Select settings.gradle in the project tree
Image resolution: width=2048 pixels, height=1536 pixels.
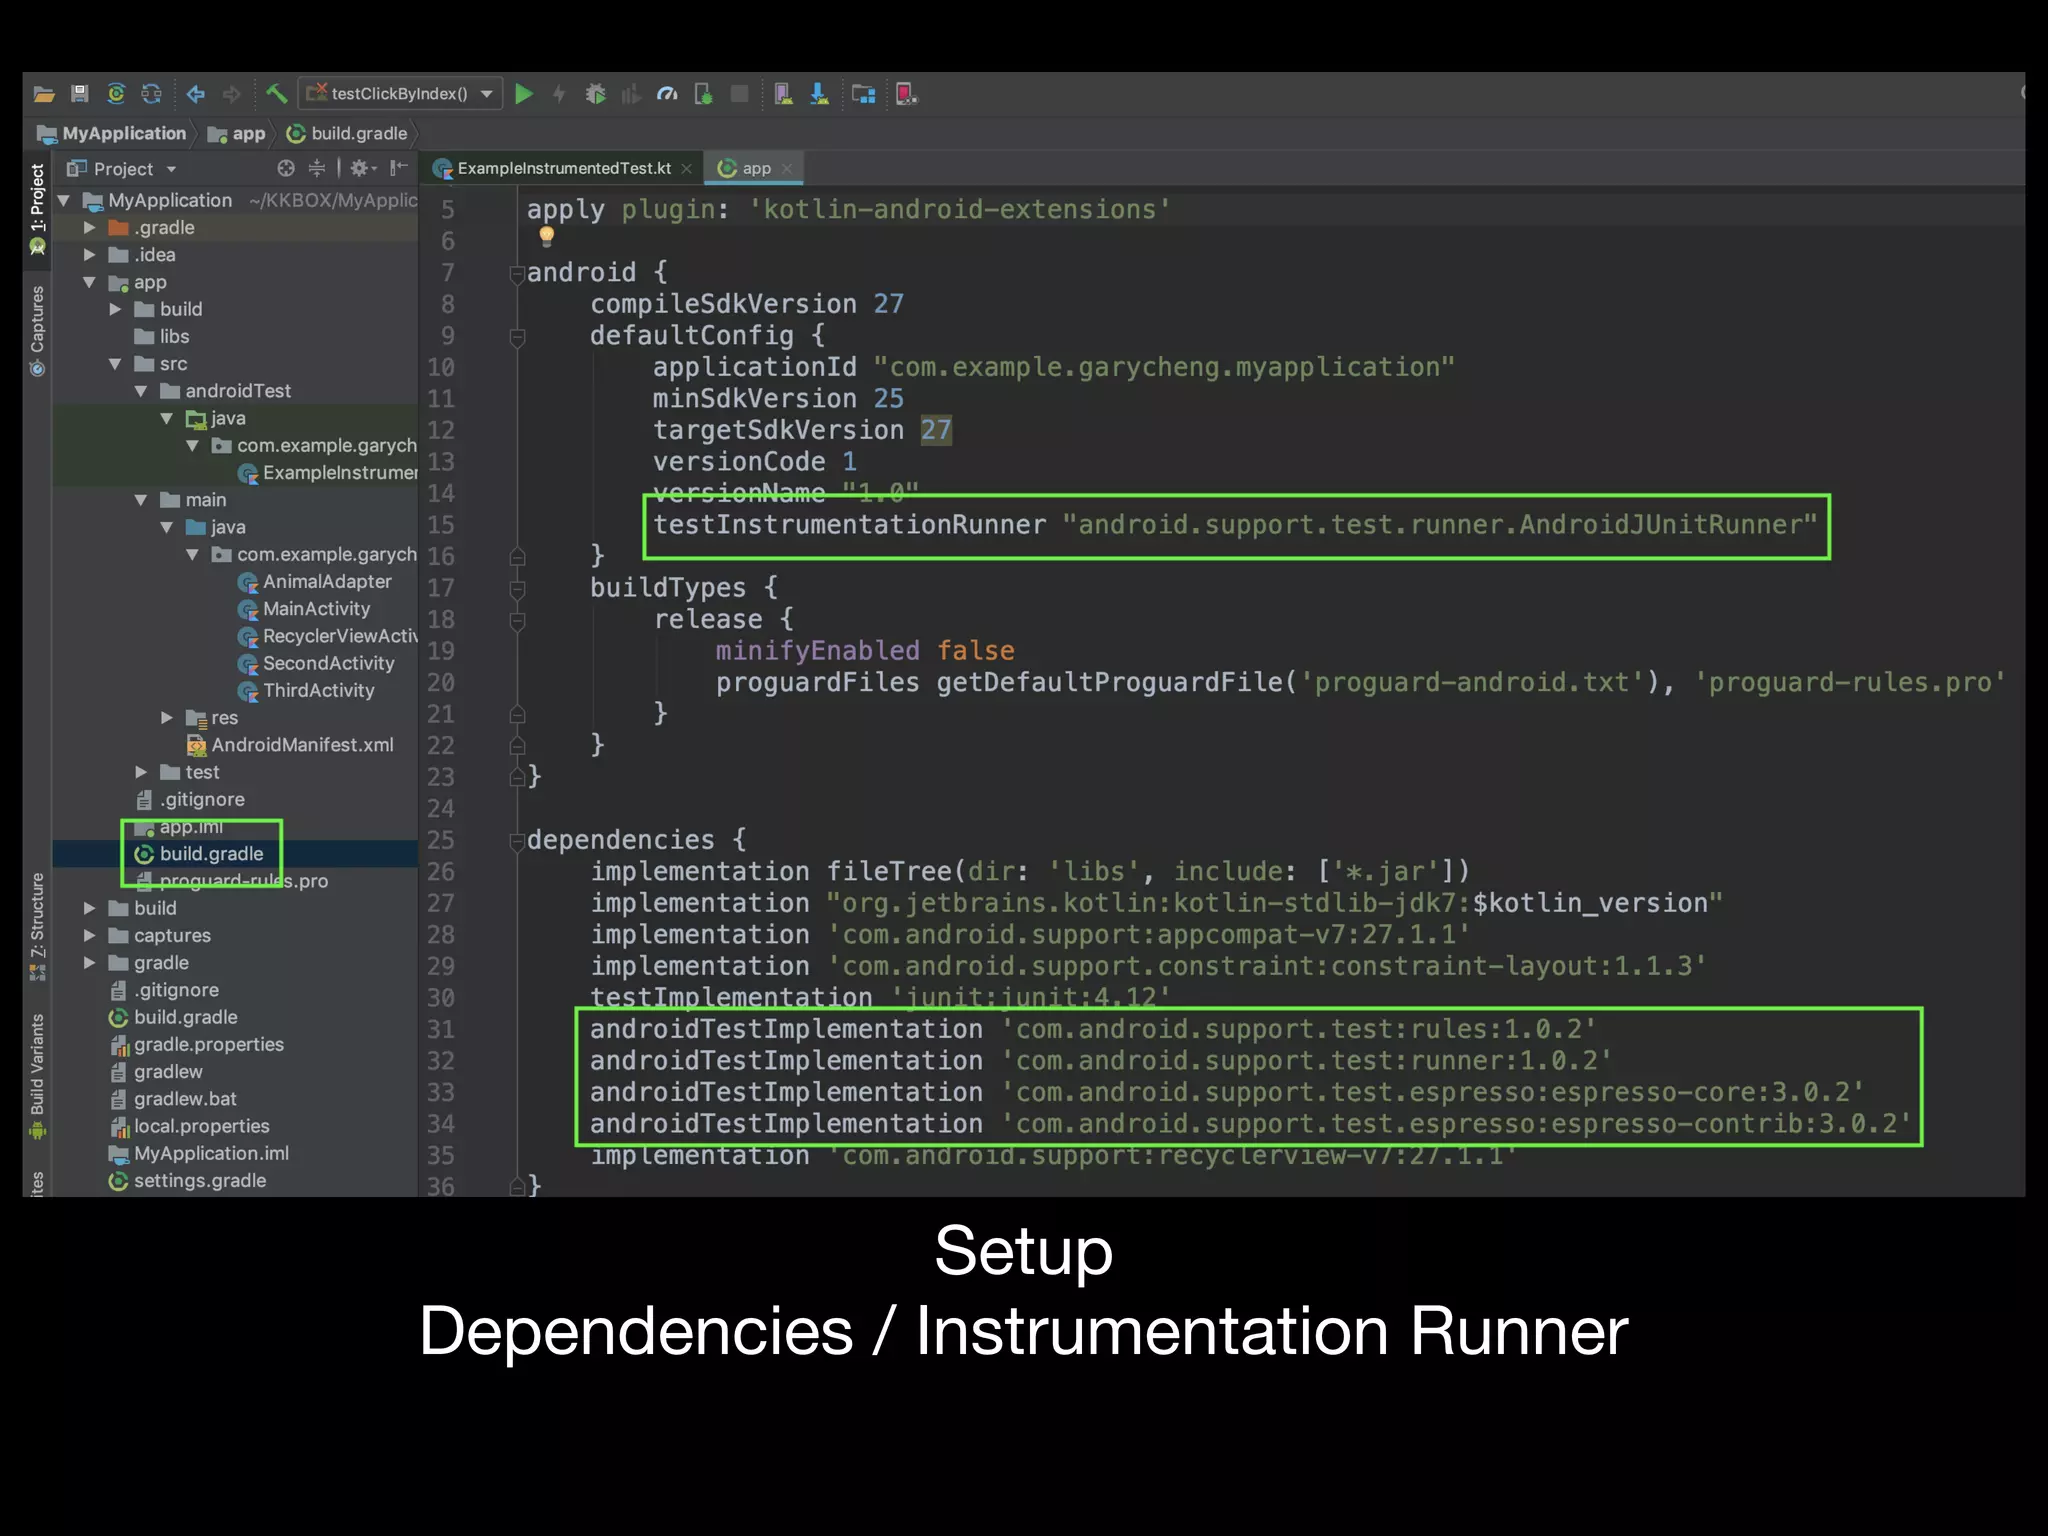pyautogui.click(x=188, y=1181)
